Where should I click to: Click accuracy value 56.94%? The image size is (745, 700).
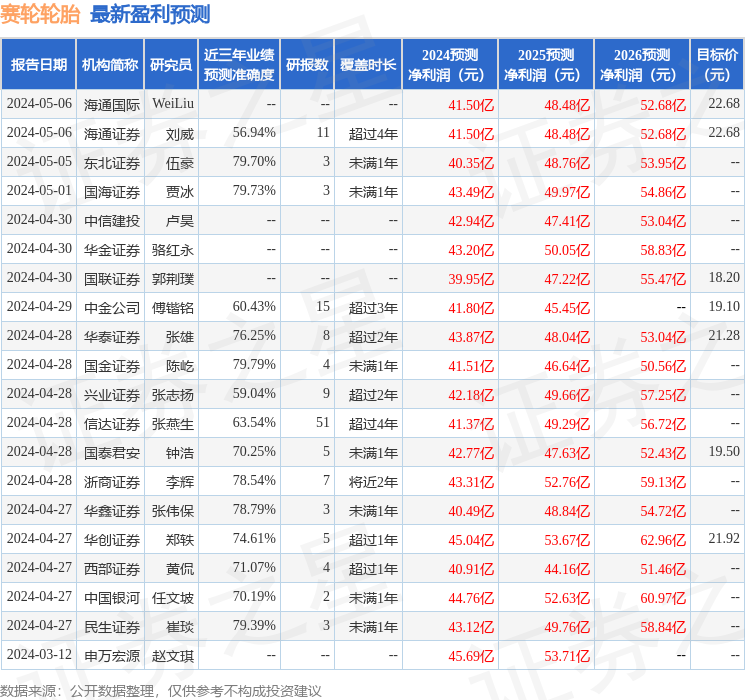pyautogui.click(x=254, y=133)
